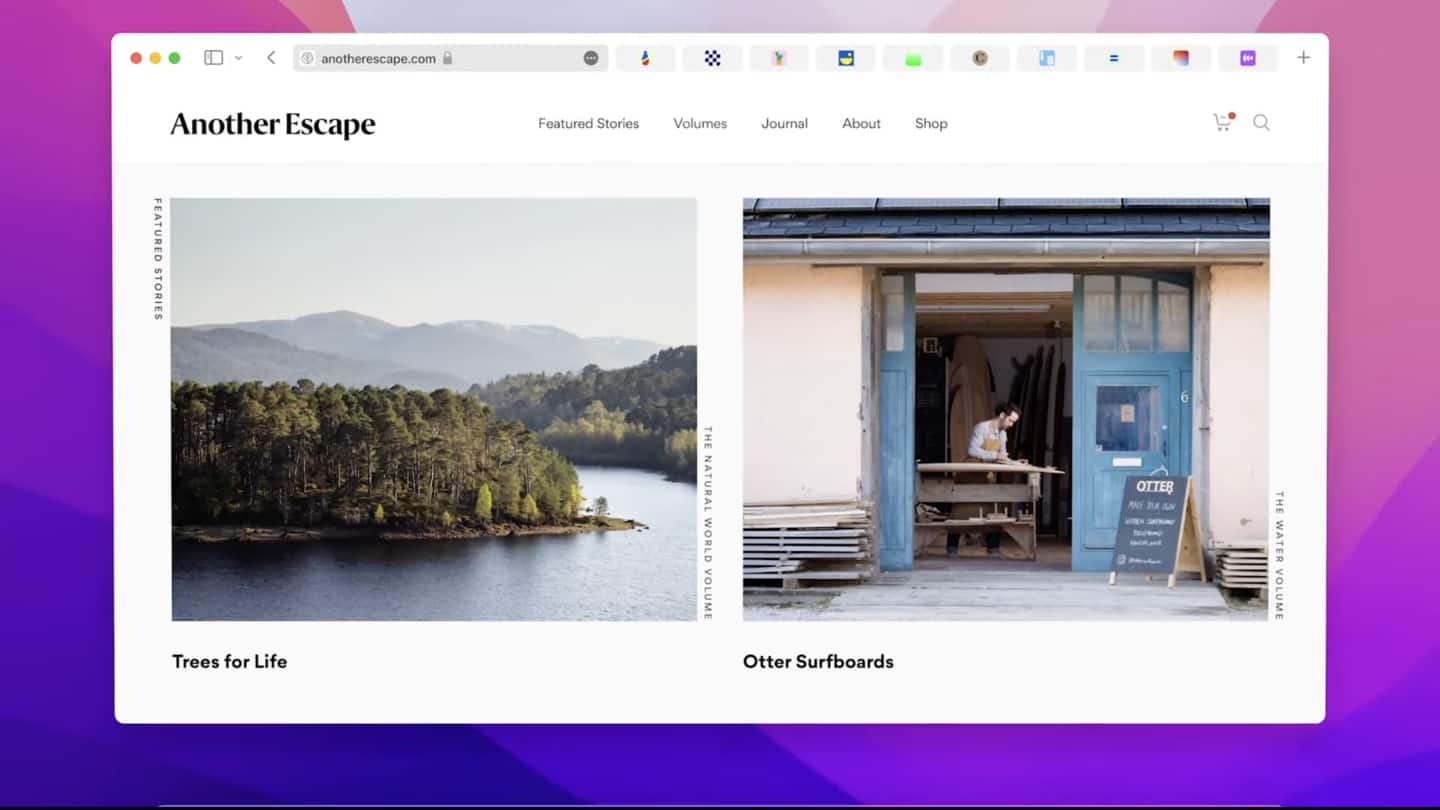Switch to the tab with green rectangle icon
This screenshot has height=810, width=1440.
pyautogui.click(x=913, y=58)
